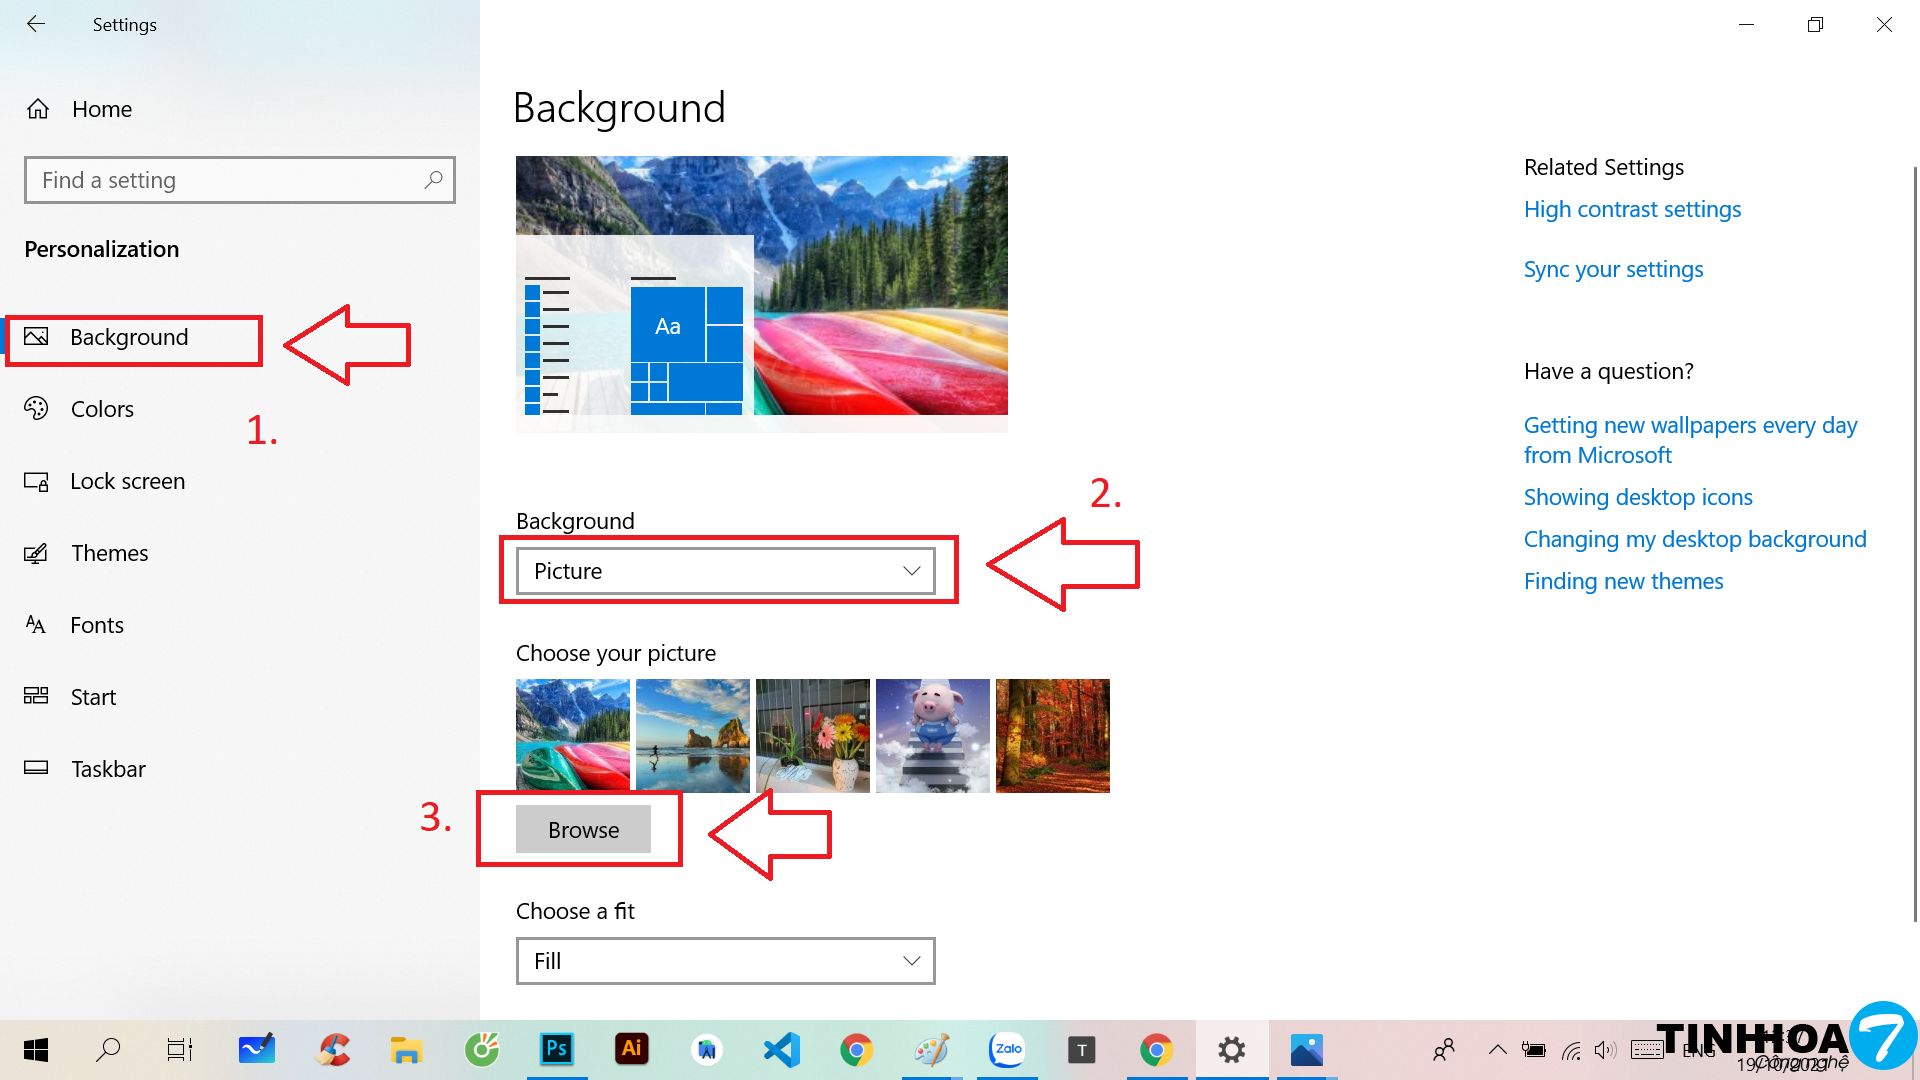Switch to Themes settings page
The height and width of the screenshot is (1080, 1920).
pyautogui.click(x=109, y=553)
